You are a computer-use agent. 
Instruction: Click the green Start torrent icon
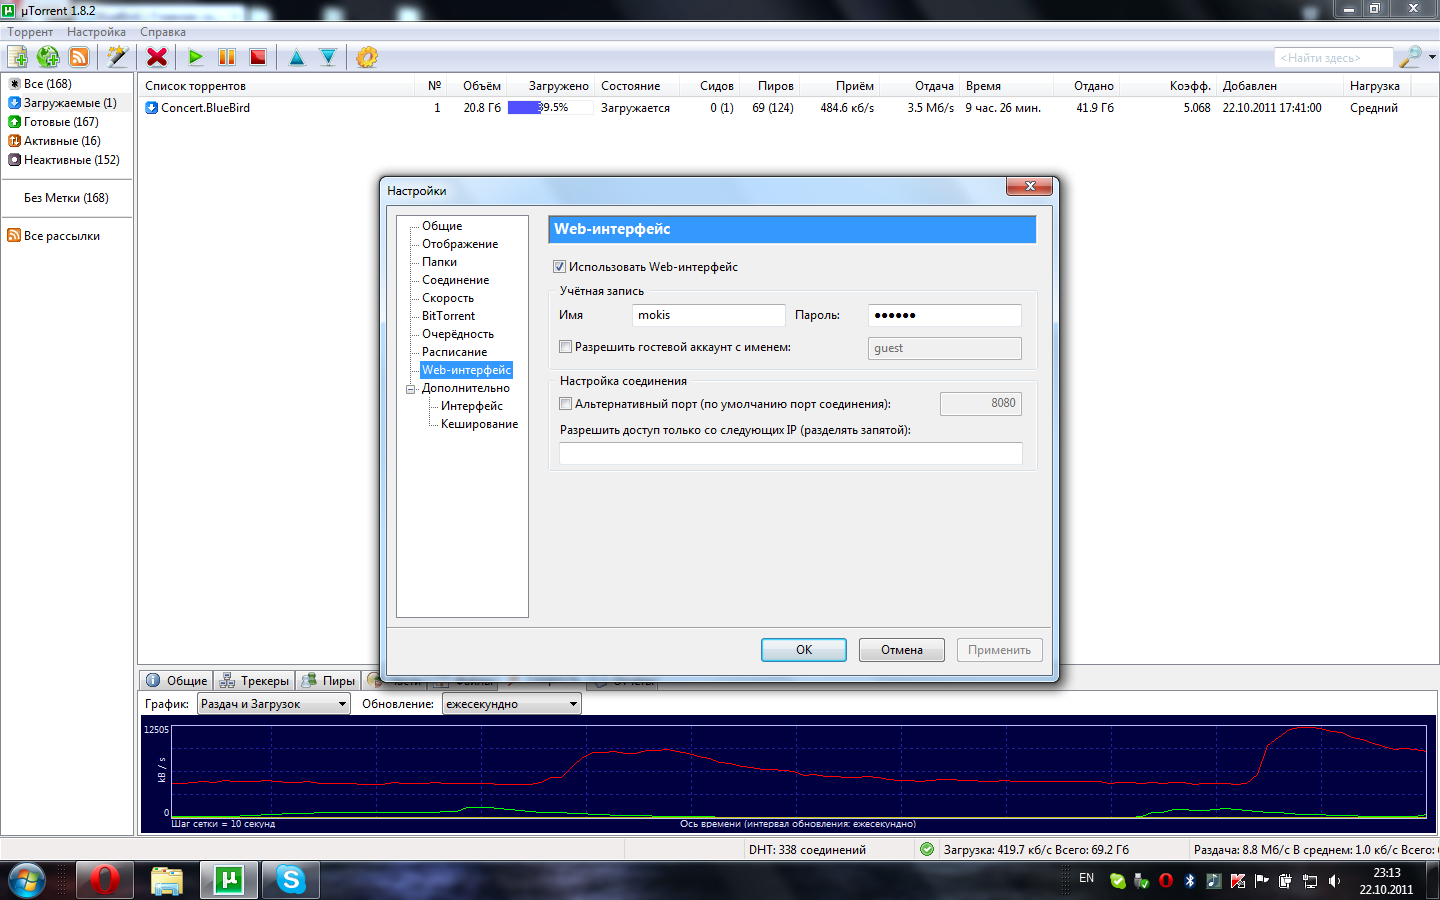coord(196,57)
